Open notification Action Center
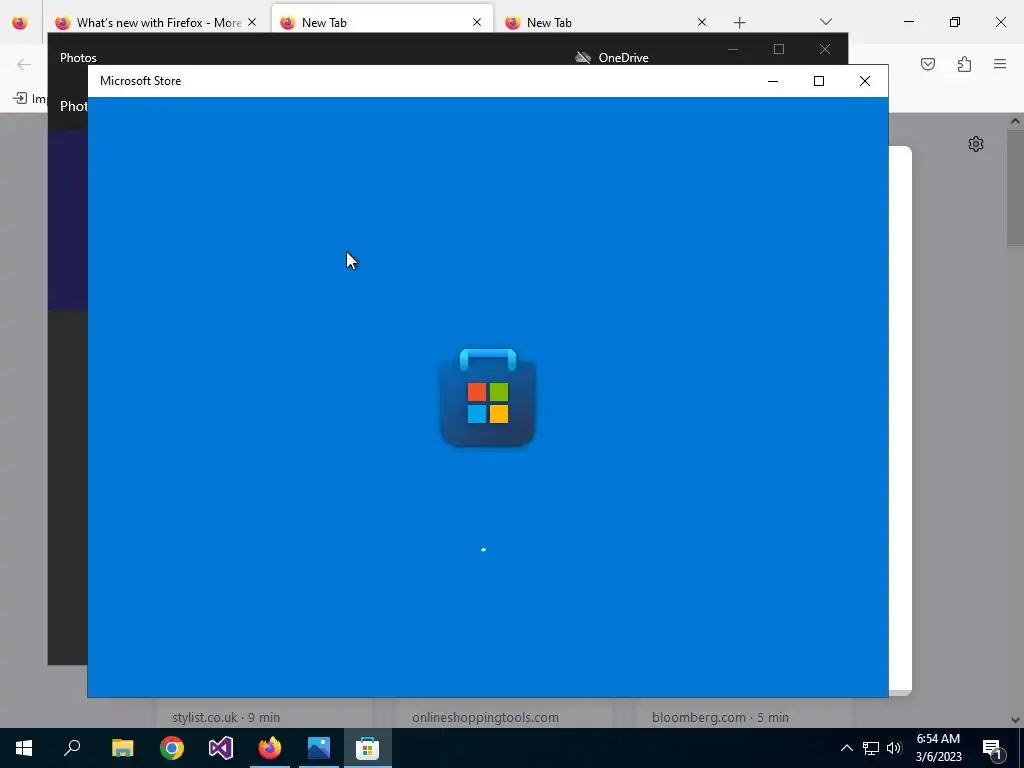1024x768 pixels. [x=993, y=748]
